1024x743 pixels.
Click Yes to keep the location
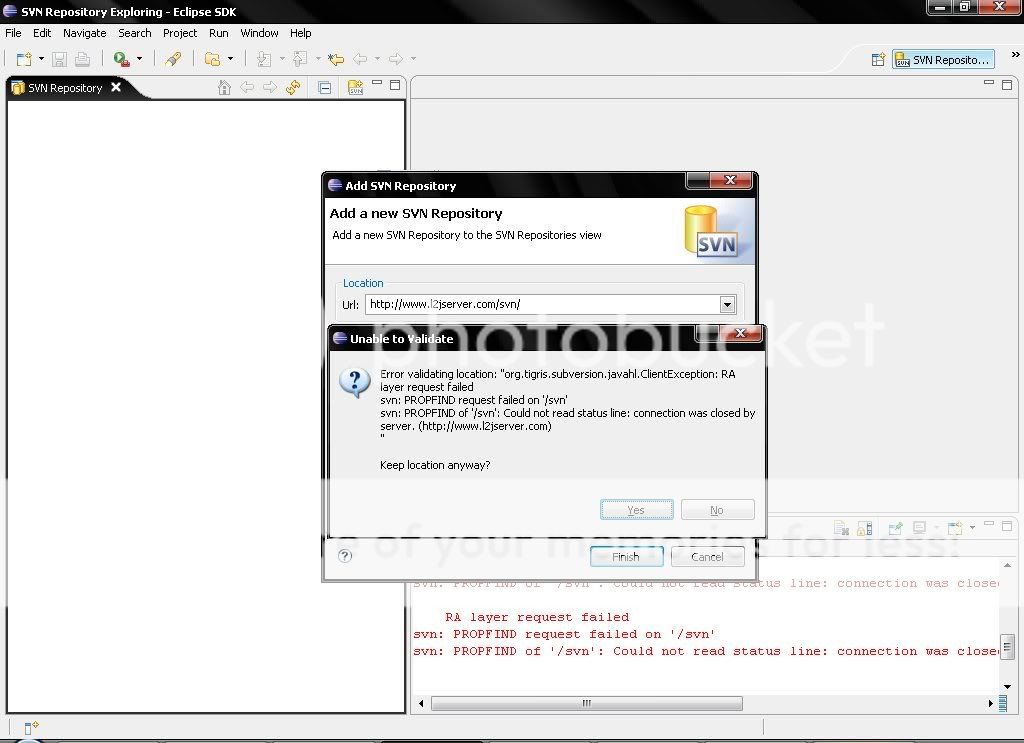pyautogui.click(x=636, y=510)
